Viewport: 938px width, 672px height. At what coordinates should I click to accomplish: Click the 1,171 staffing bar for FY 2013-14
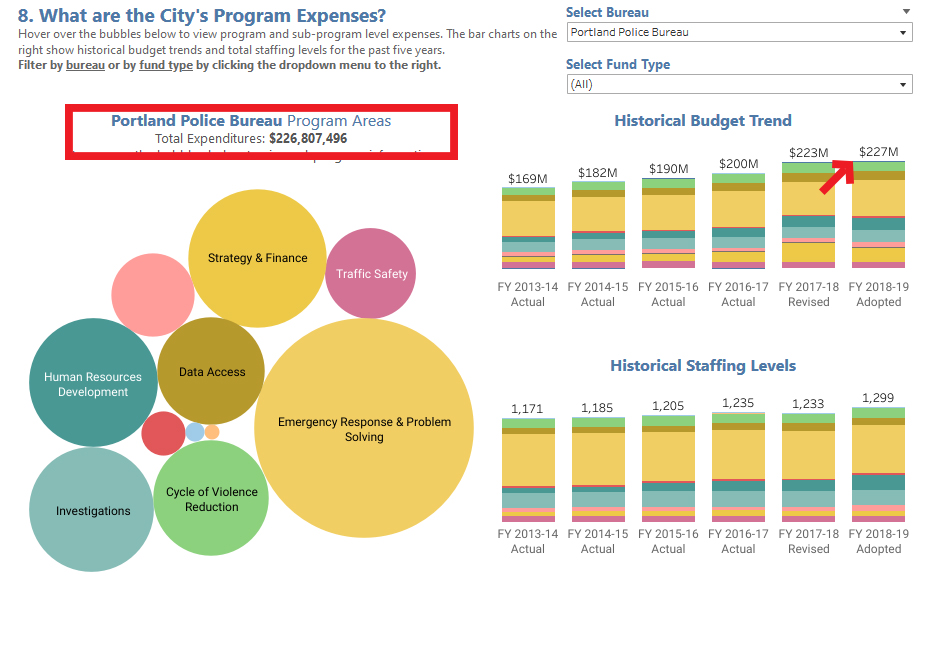(528, 470)
